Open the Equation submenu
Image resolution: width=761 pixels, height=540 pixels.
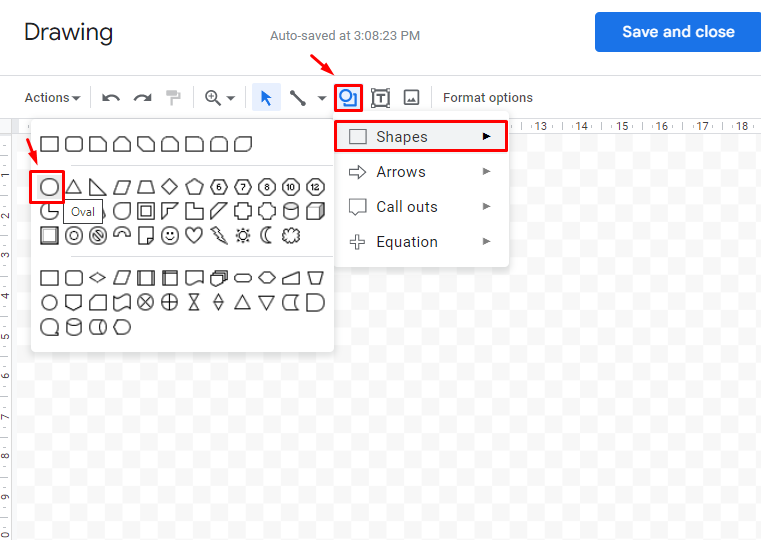(421, 242)
